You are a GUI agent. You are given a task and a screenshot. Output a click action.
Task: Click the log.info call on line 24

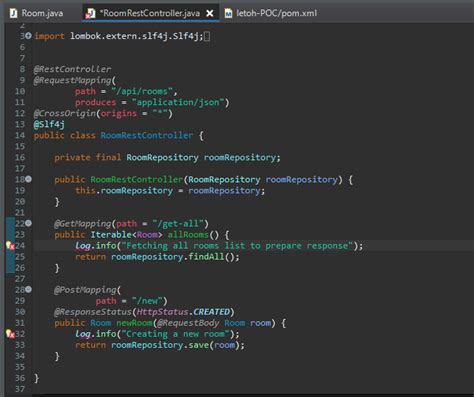[95, 246]
